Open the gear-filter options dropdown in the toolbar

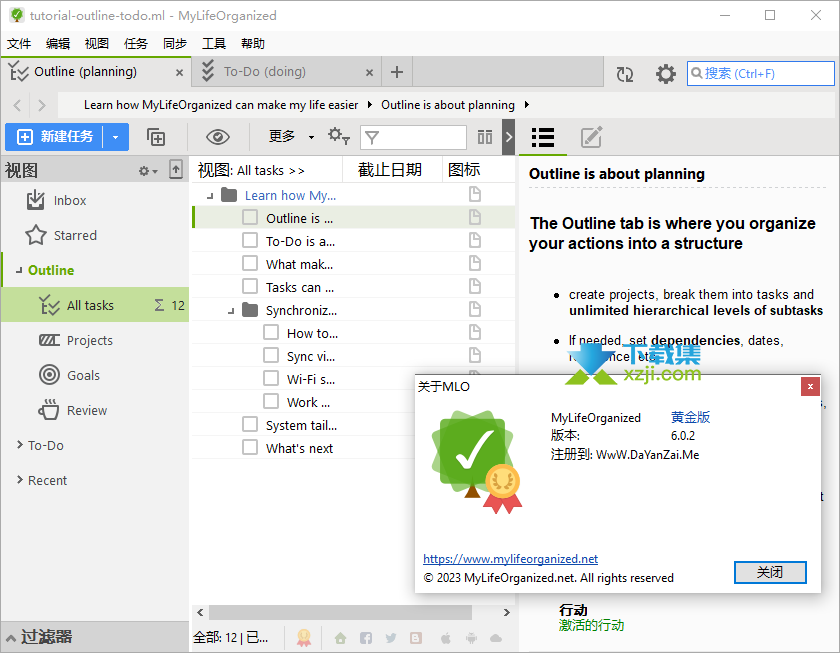pyautogui.click(x=339, y=136)
